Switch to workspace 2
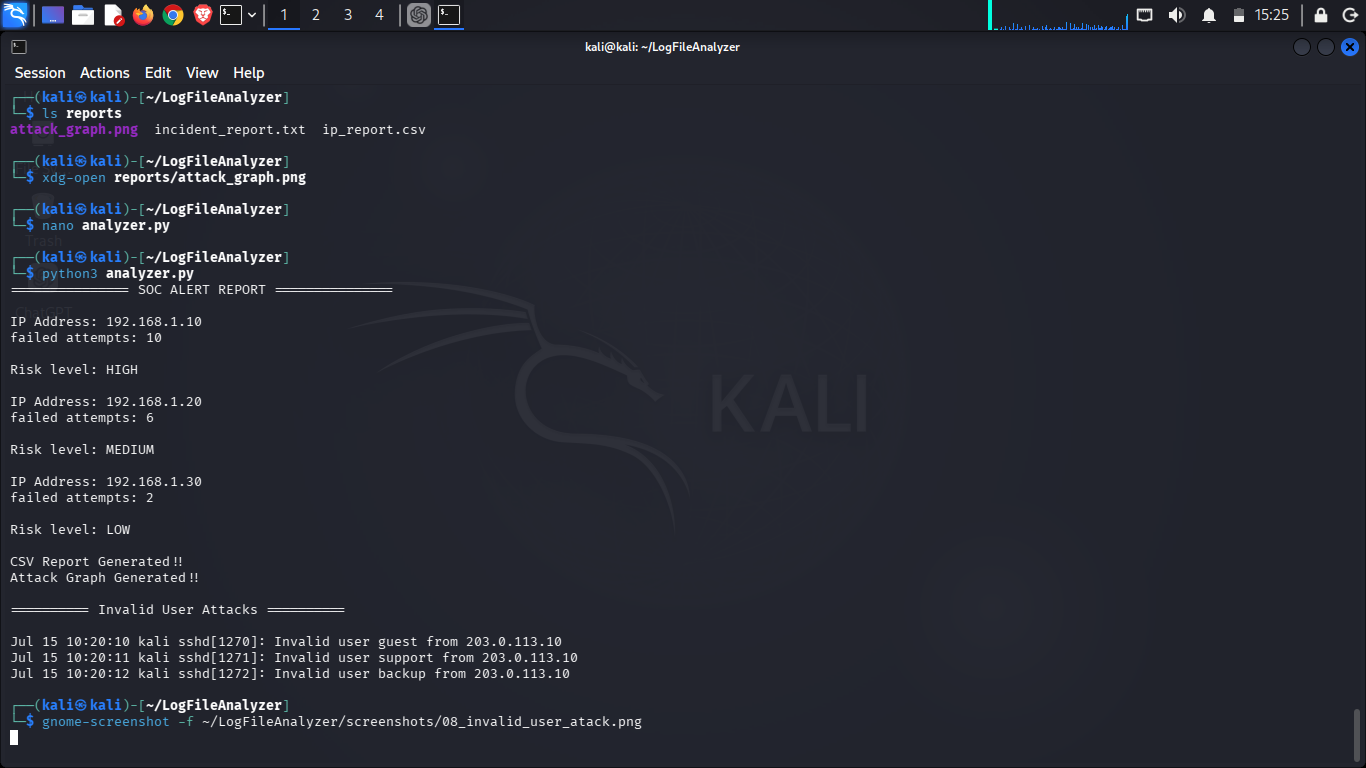Screen dimensions: 1366x768 [x=316, y=15]
